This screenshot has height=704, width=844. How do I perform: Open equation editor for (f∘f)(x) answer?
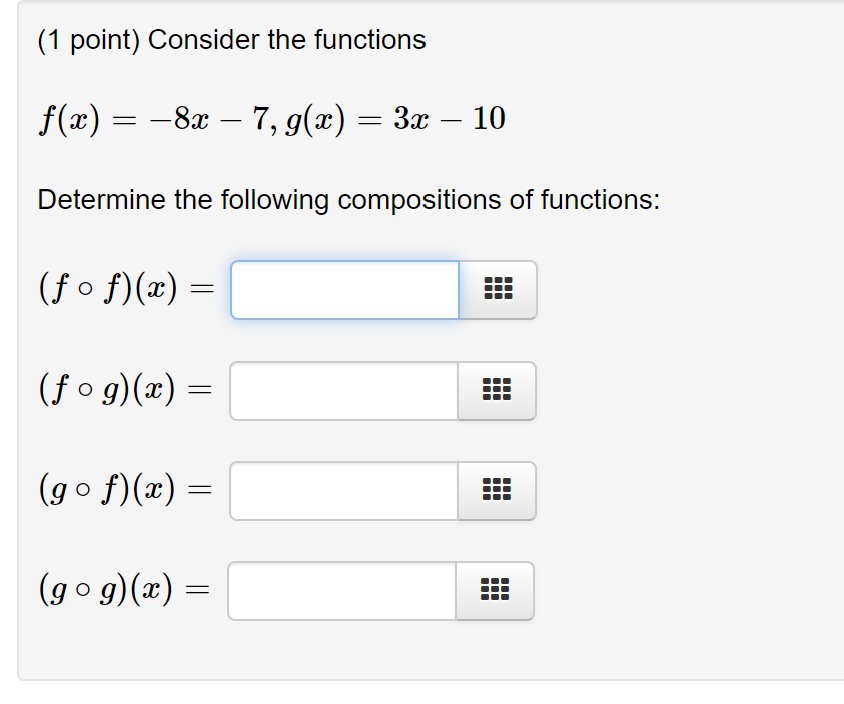click(498, 290)
